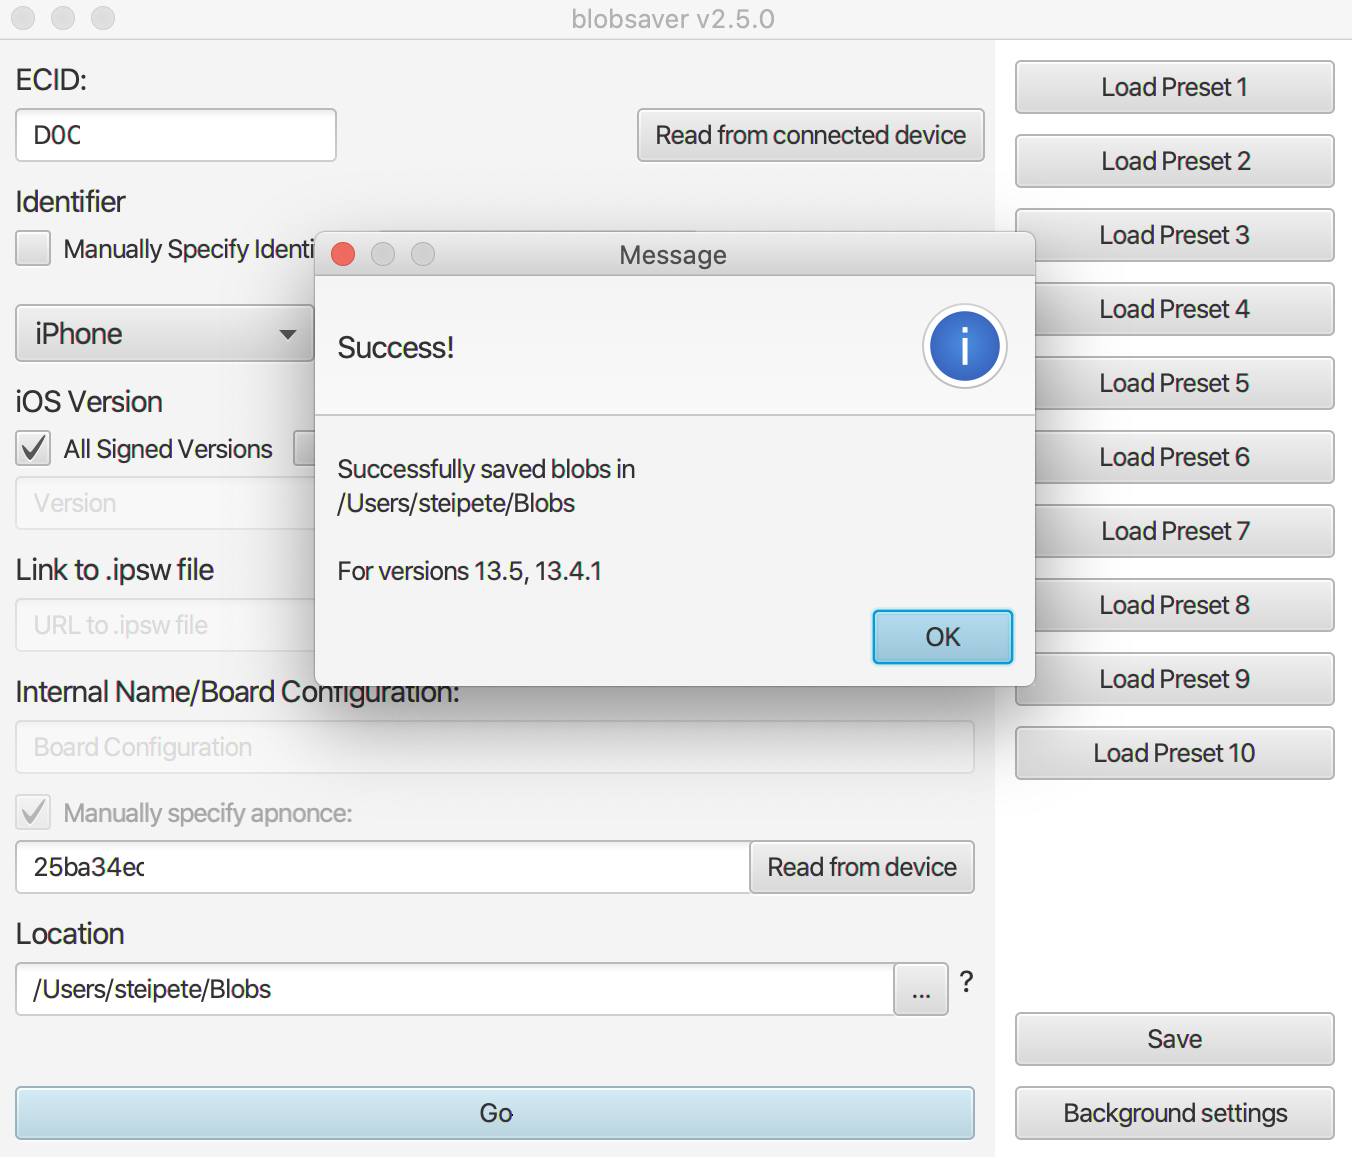Uncheck All Signed Versions checkbox
The height and width of the screenshot is (1157, 1352).
tap(33, 448)
